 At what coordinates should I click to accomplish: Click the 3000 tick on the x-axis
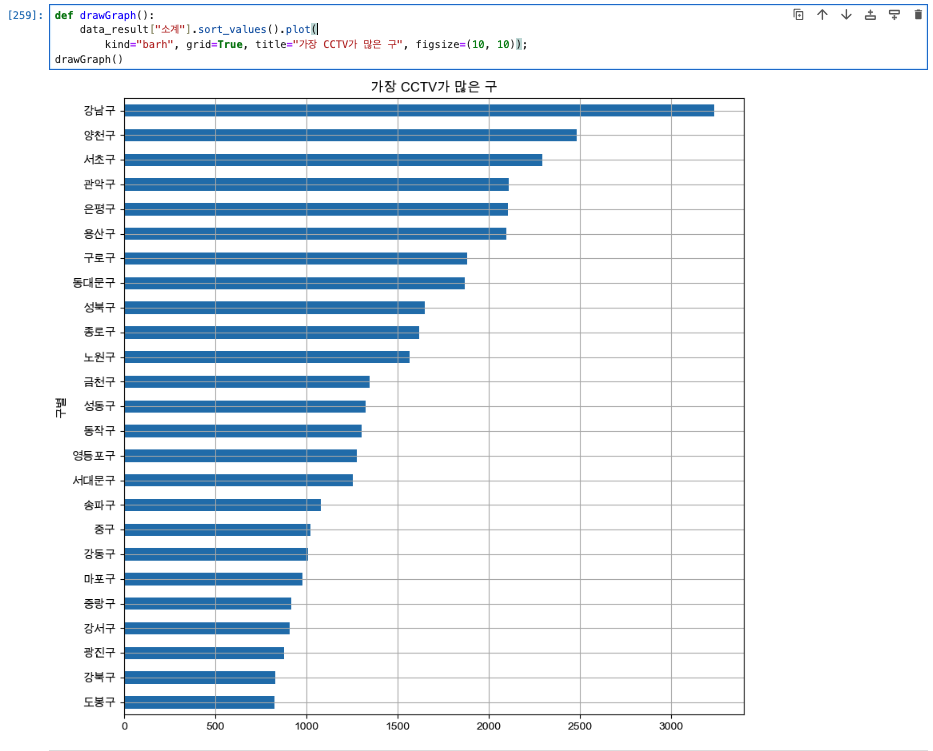pos(671,727)
